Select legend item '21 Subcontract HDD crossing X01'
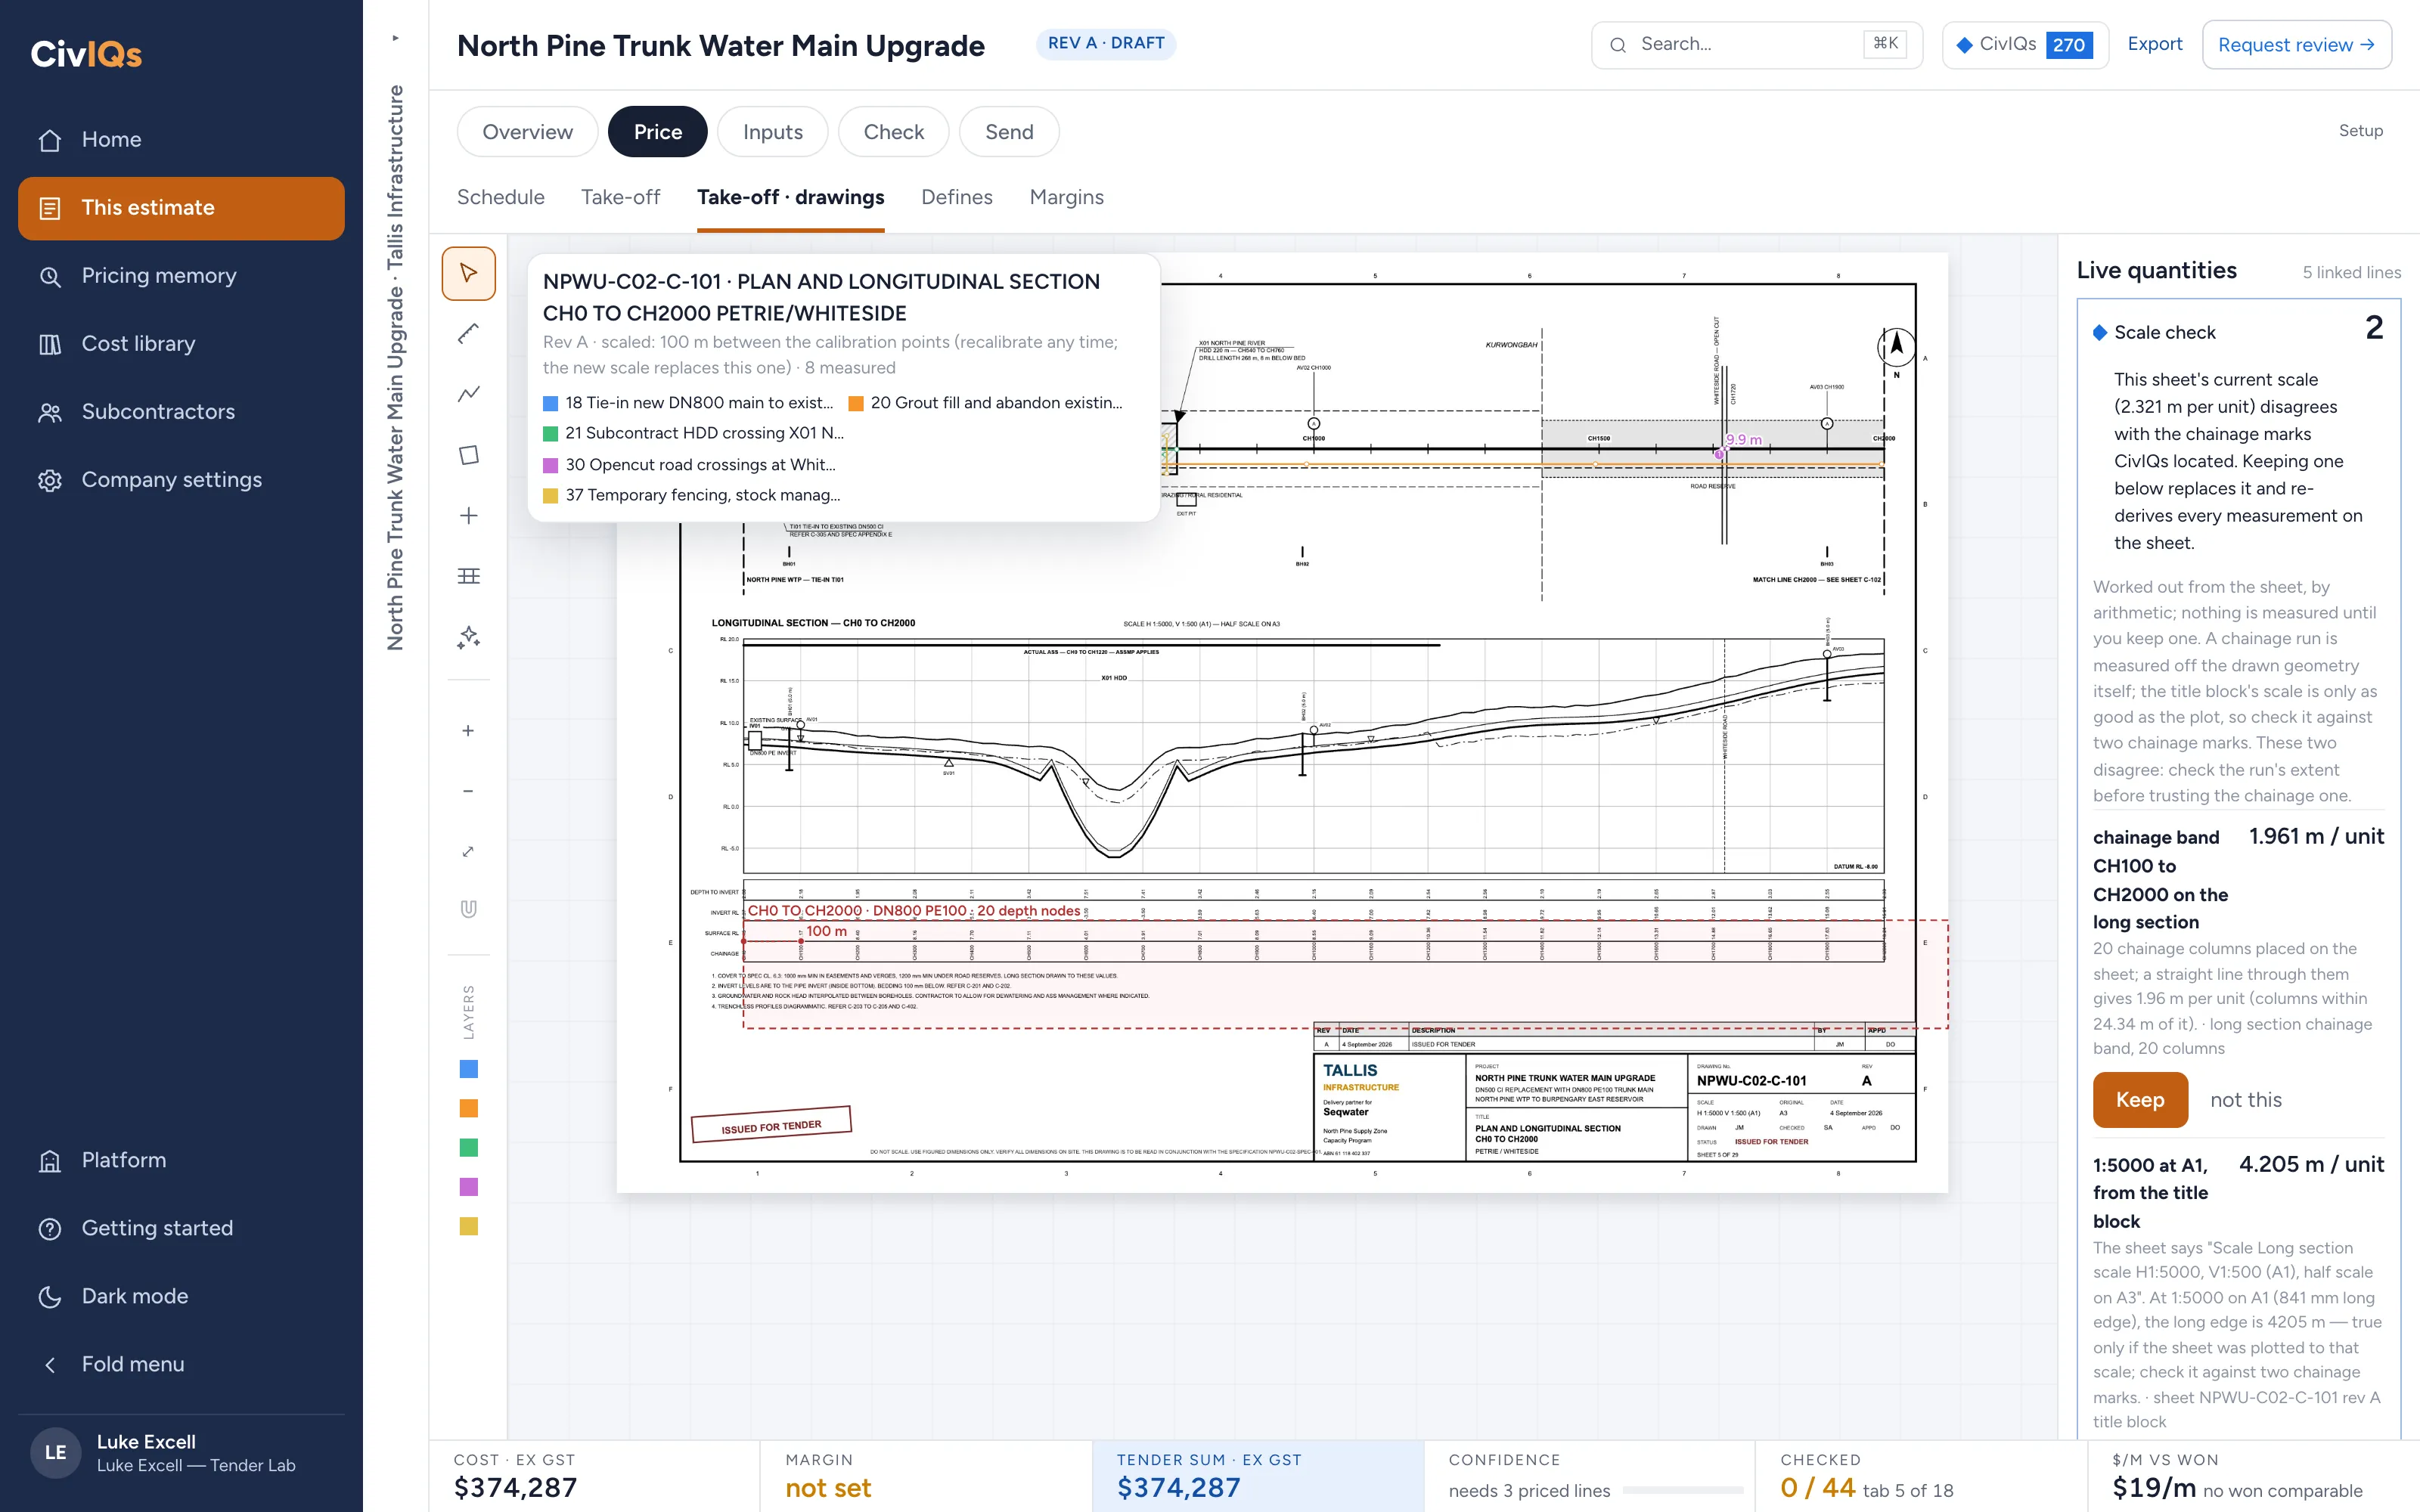The width and height of the screenshot is (2420, 1512). point(694,433)
